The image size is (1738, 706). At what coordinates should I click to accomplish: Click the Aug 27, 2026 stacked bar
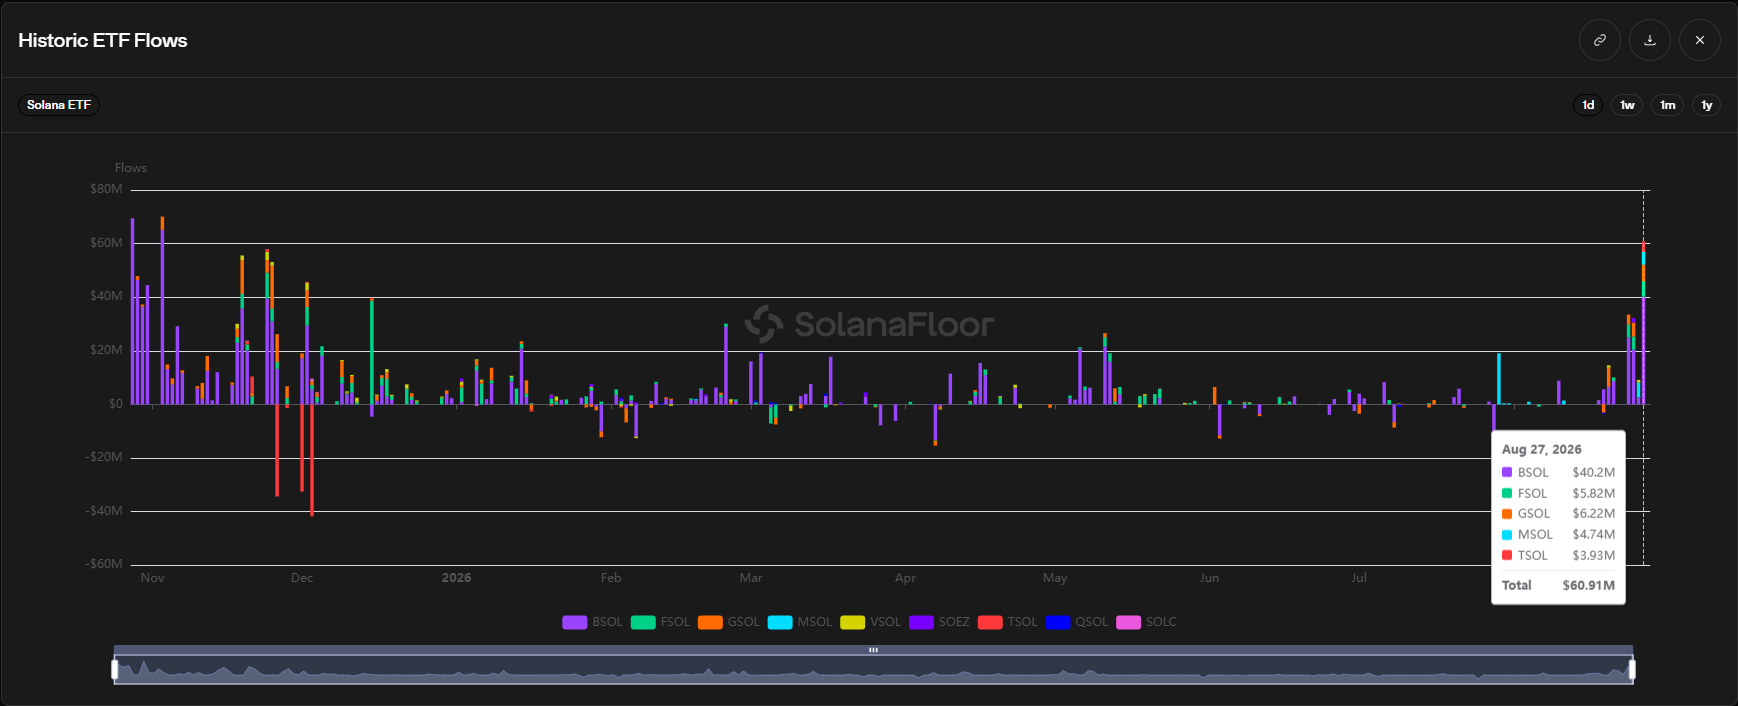click(1643, 323)
